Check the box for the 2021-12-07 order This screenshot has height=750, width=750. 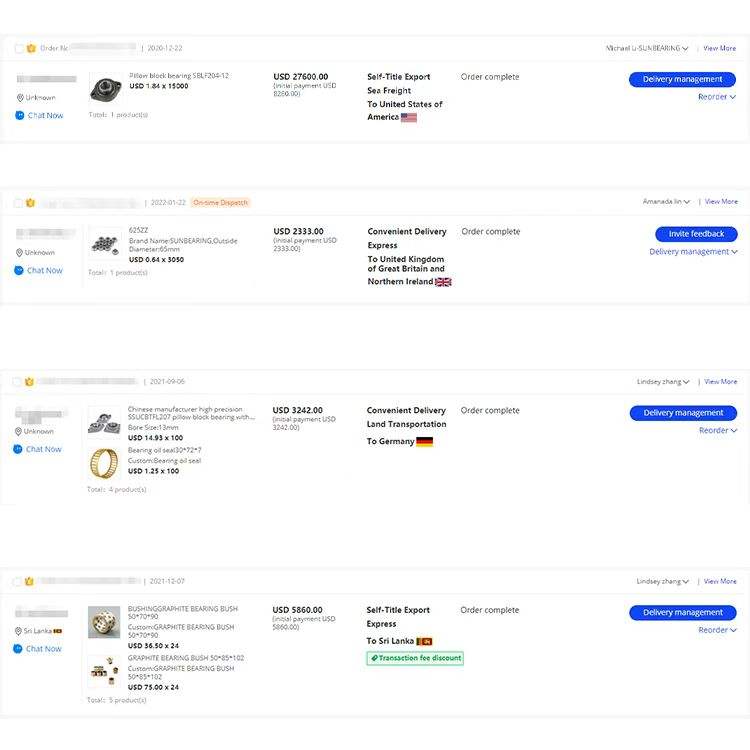17,582
